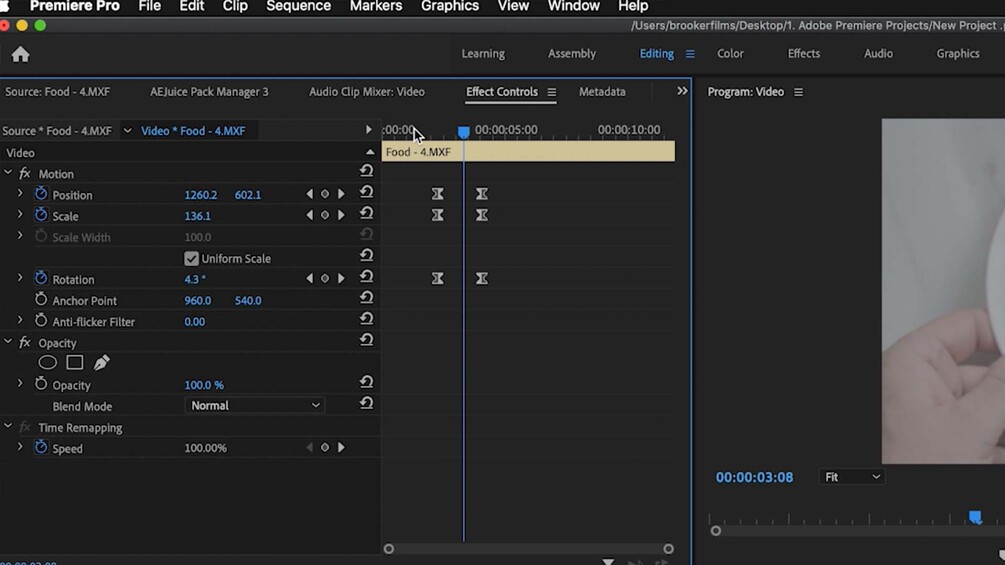
Task: Add or remove a Position keyframe
Action: (x=325, y=194)
